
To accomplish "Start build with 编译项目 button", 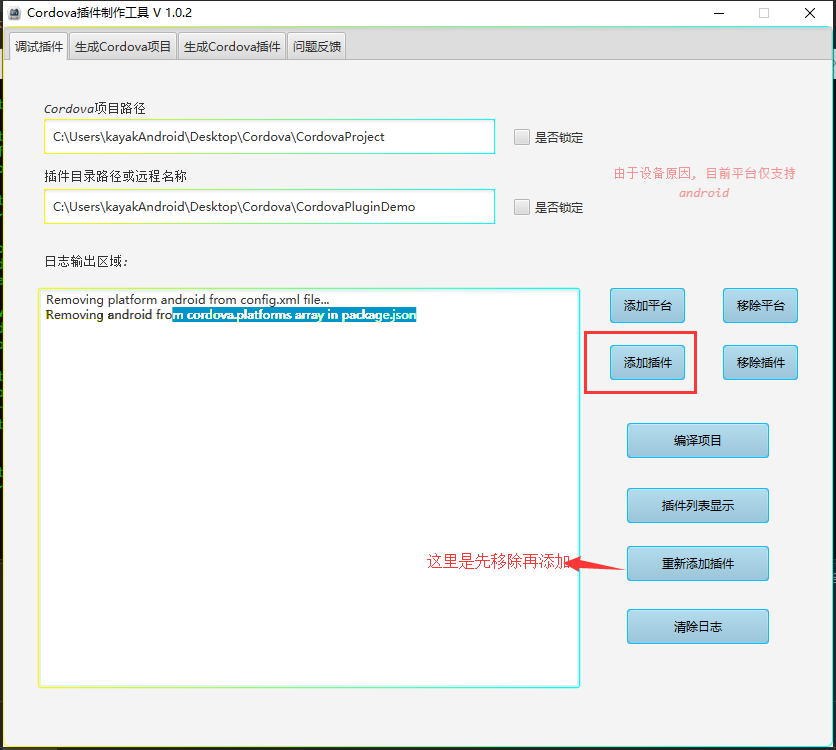I will point(698,440).
